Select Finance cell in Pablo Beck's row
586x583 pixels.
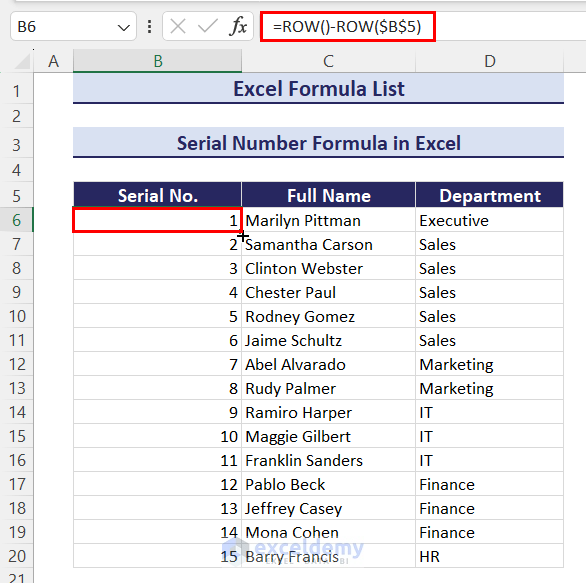(x=490, y=484)
